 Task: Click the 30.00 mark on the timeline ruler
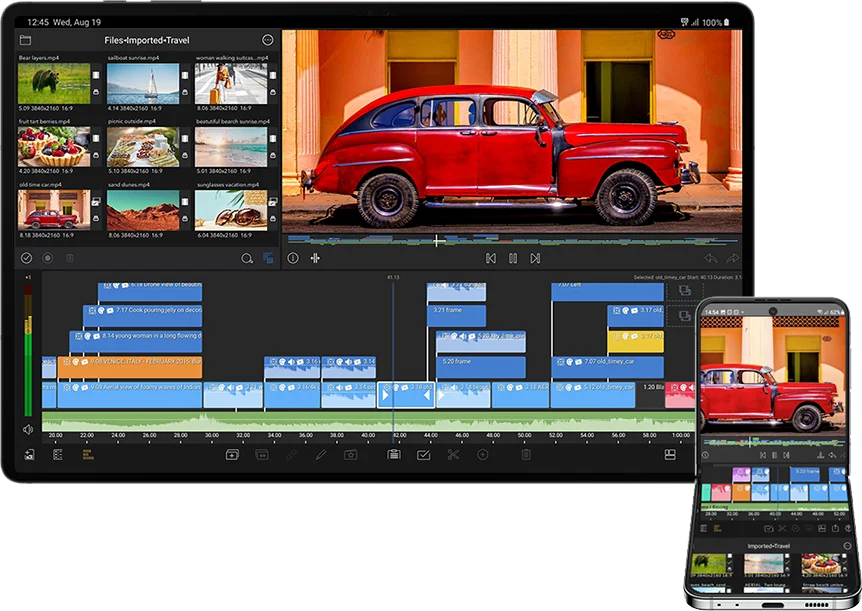(212, 436)
